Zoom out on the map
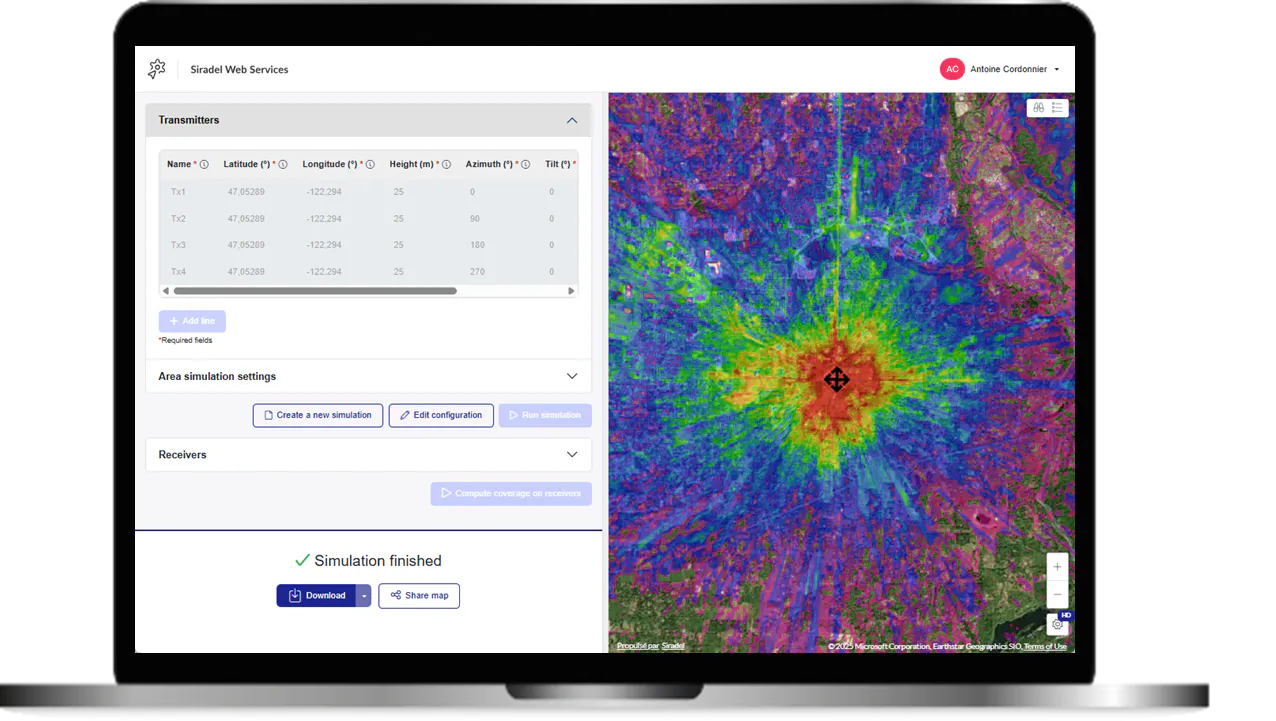 click(1057, 594)
